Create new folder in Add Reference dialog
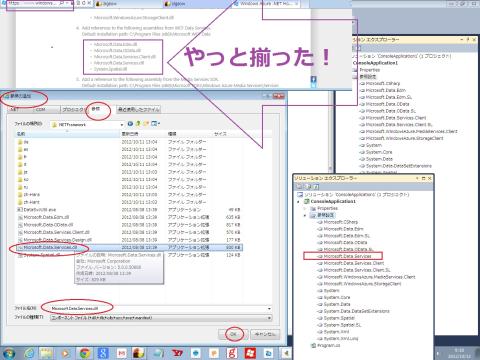Image resolution: width=480 pixels, height=360 pixels. (146, 124)
